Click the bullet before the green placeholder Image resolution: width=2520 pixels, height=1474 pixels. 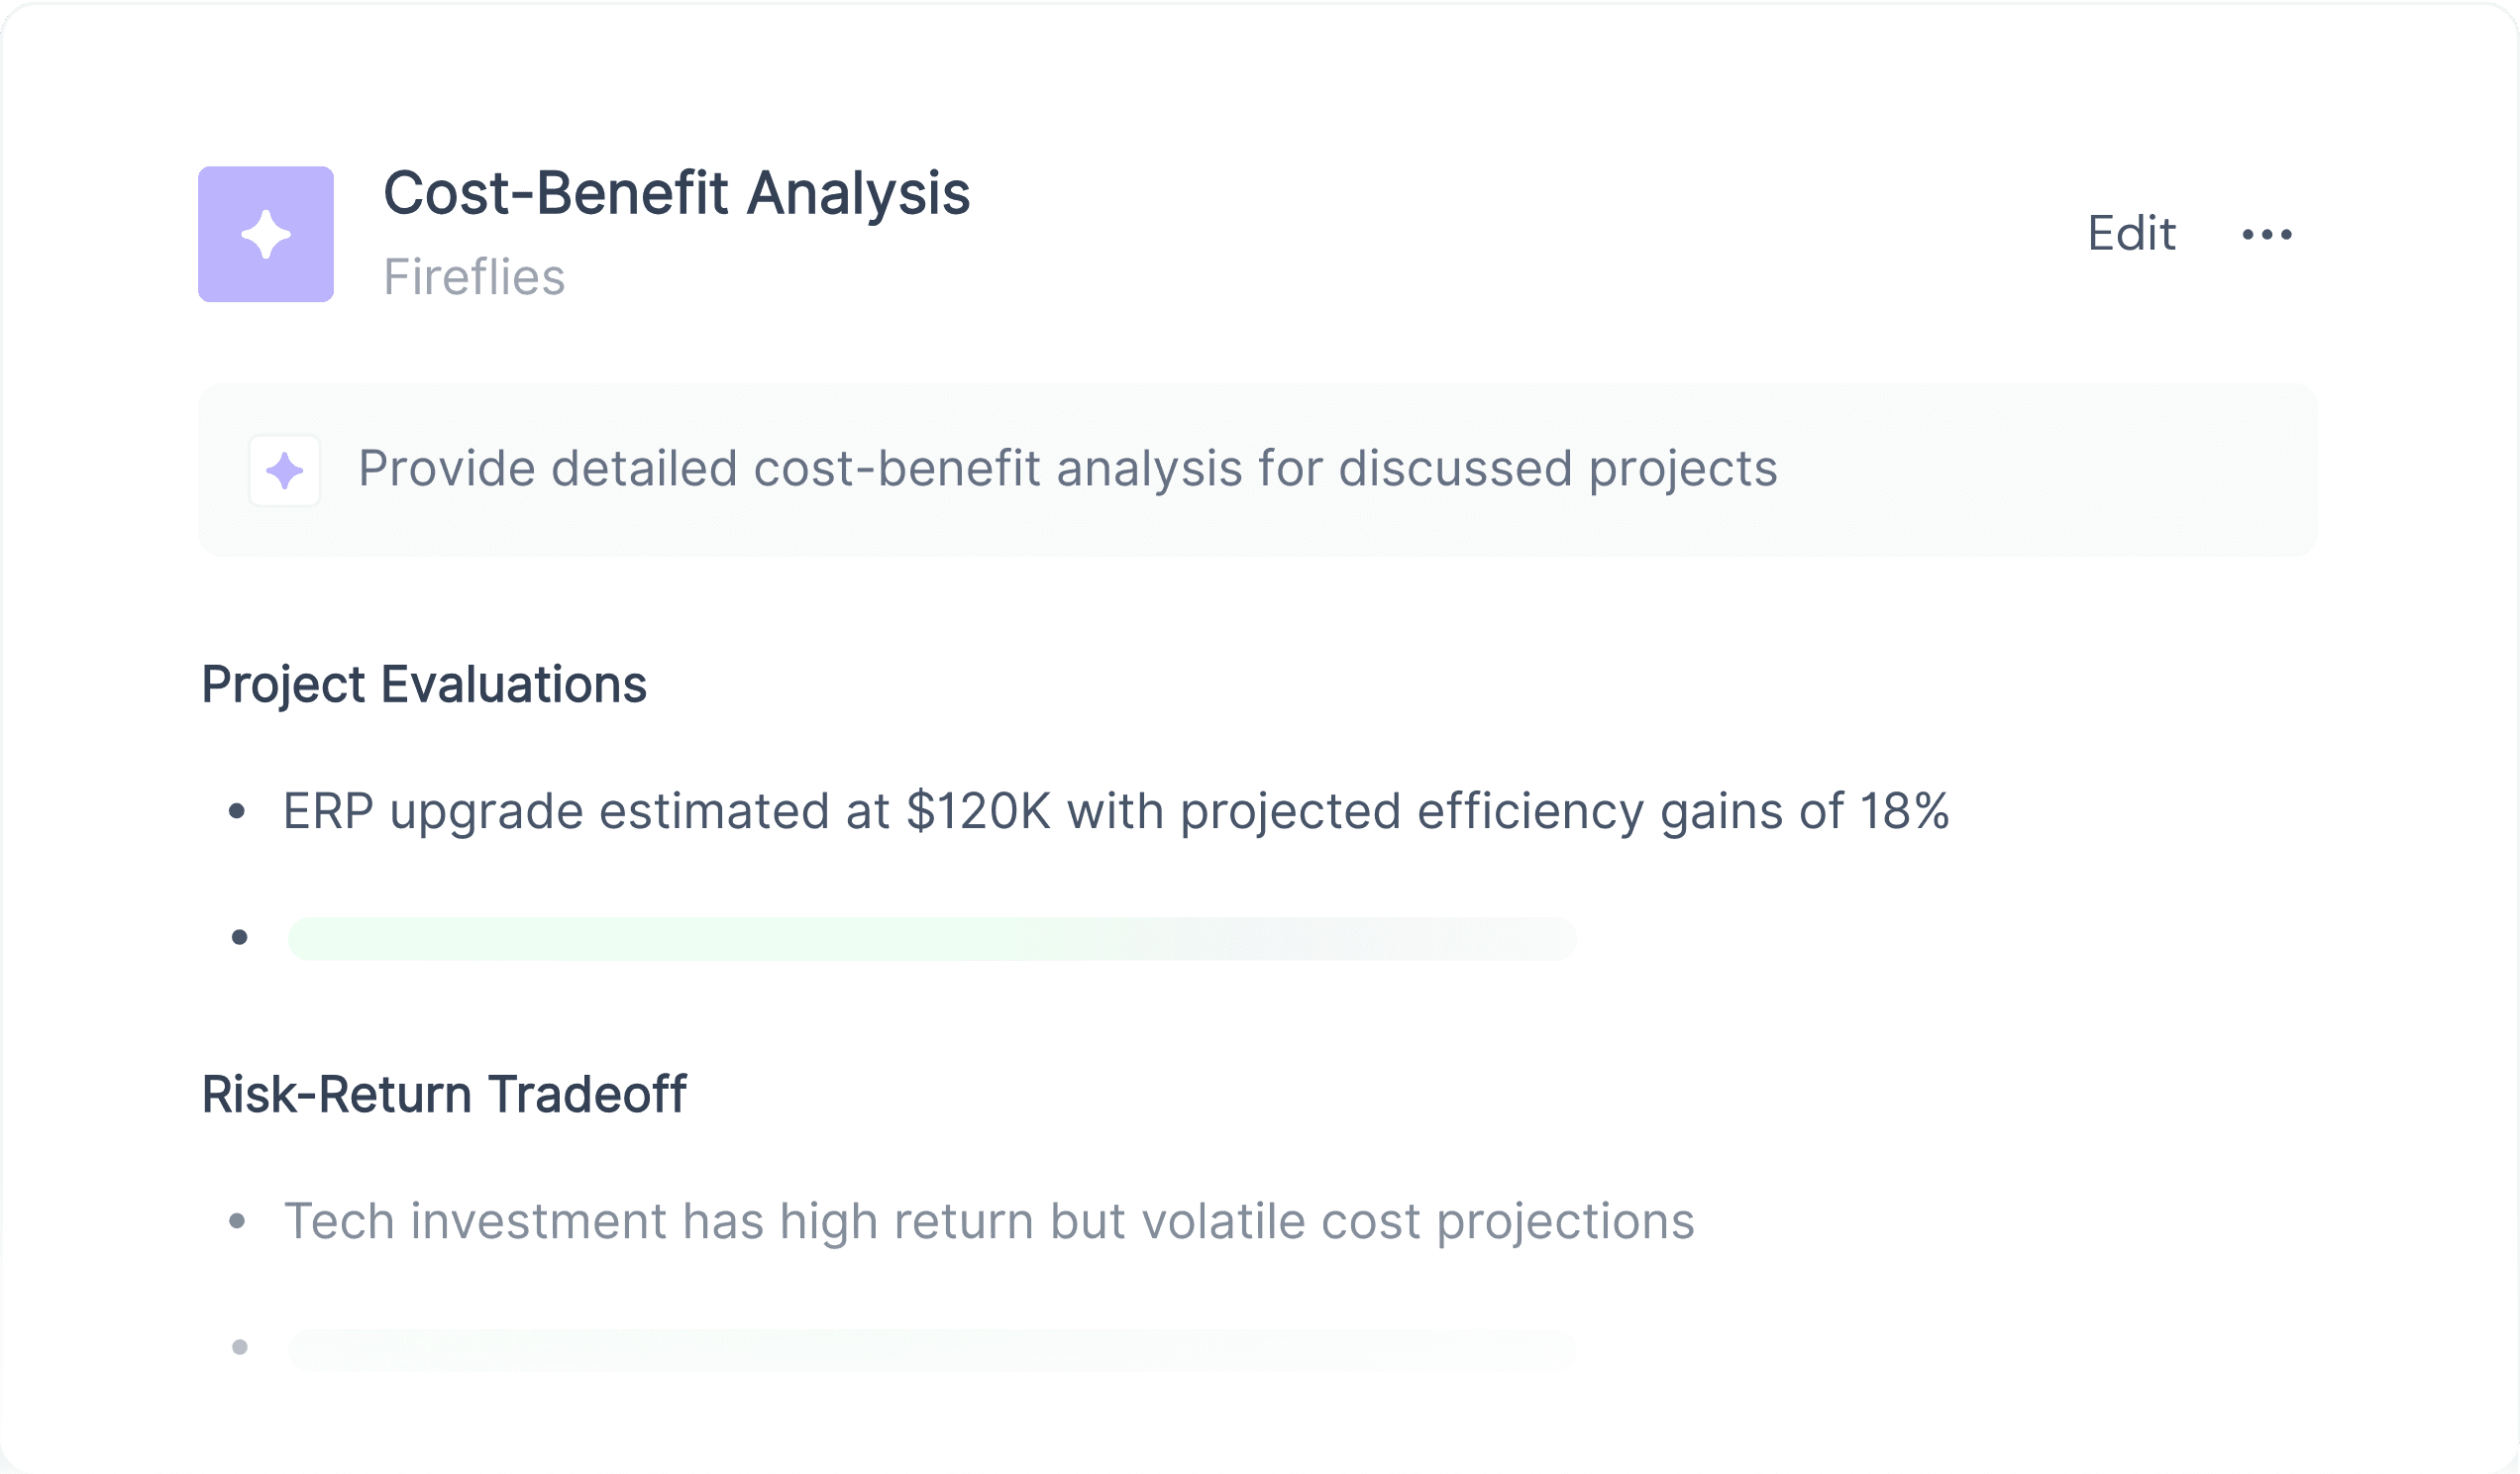pos(239,937)
